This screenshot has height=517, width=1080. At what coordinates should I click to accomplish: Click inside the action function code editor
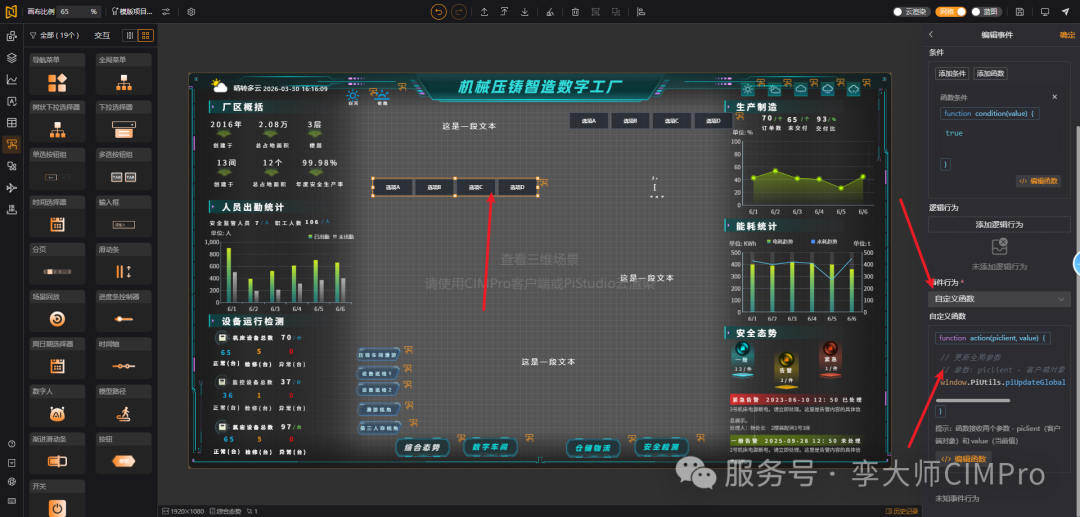pyautogui.click(x=1000, y=369)
